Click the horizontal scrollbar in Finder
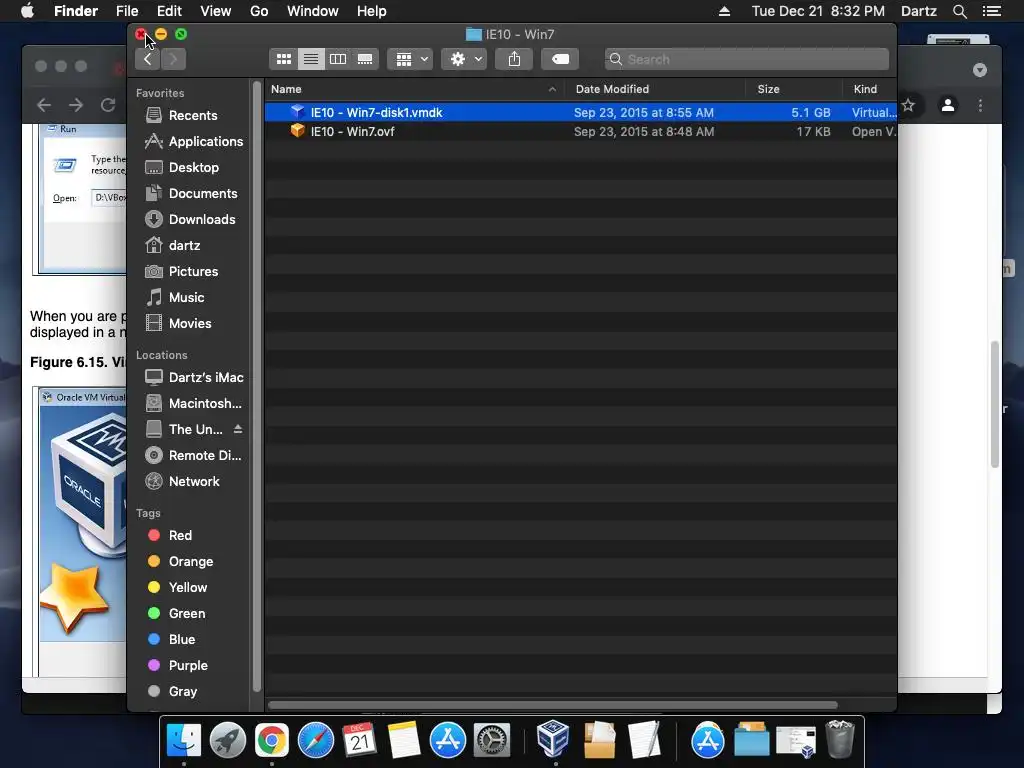Viewport: 1024px width, 768px height. 552,705
